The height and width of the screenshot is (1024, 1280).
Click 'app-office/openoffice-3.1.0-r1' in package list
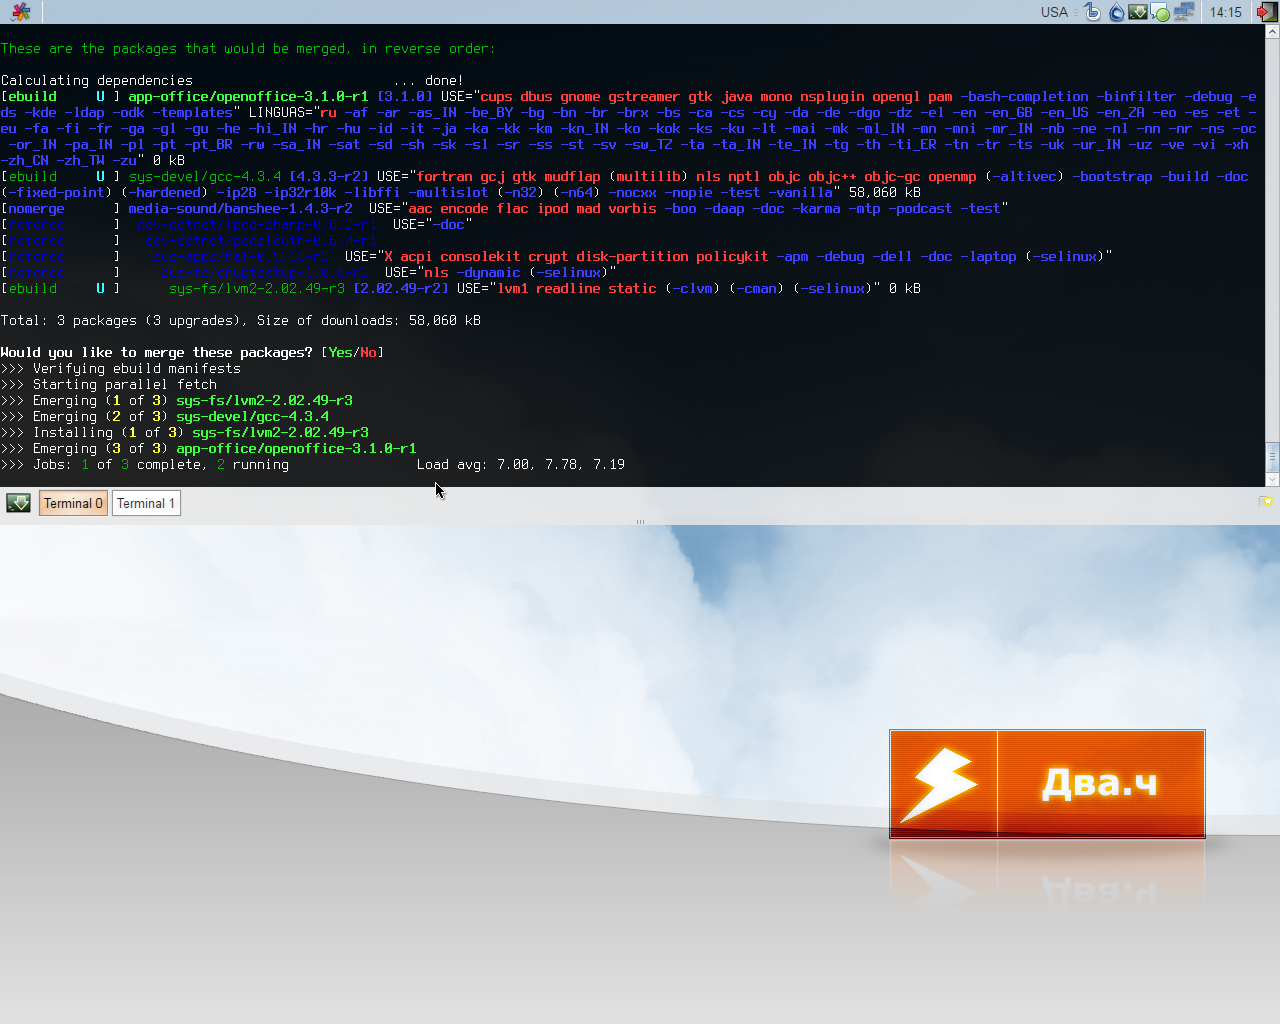(x=248, y=96)
